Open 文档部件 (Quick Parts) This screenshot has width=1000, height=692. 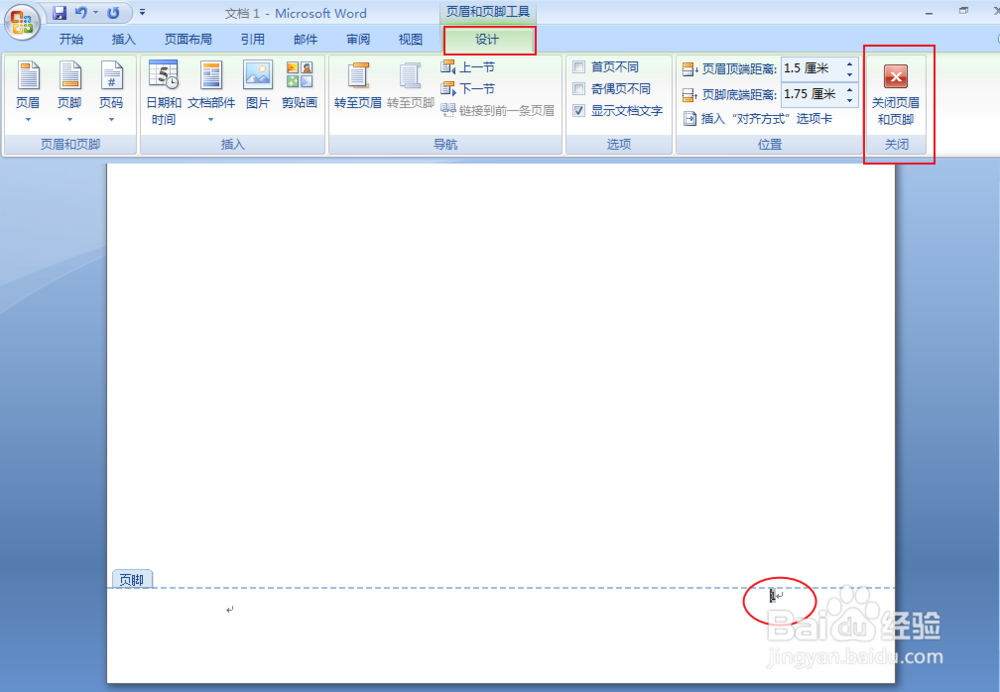tap(211, 90)
